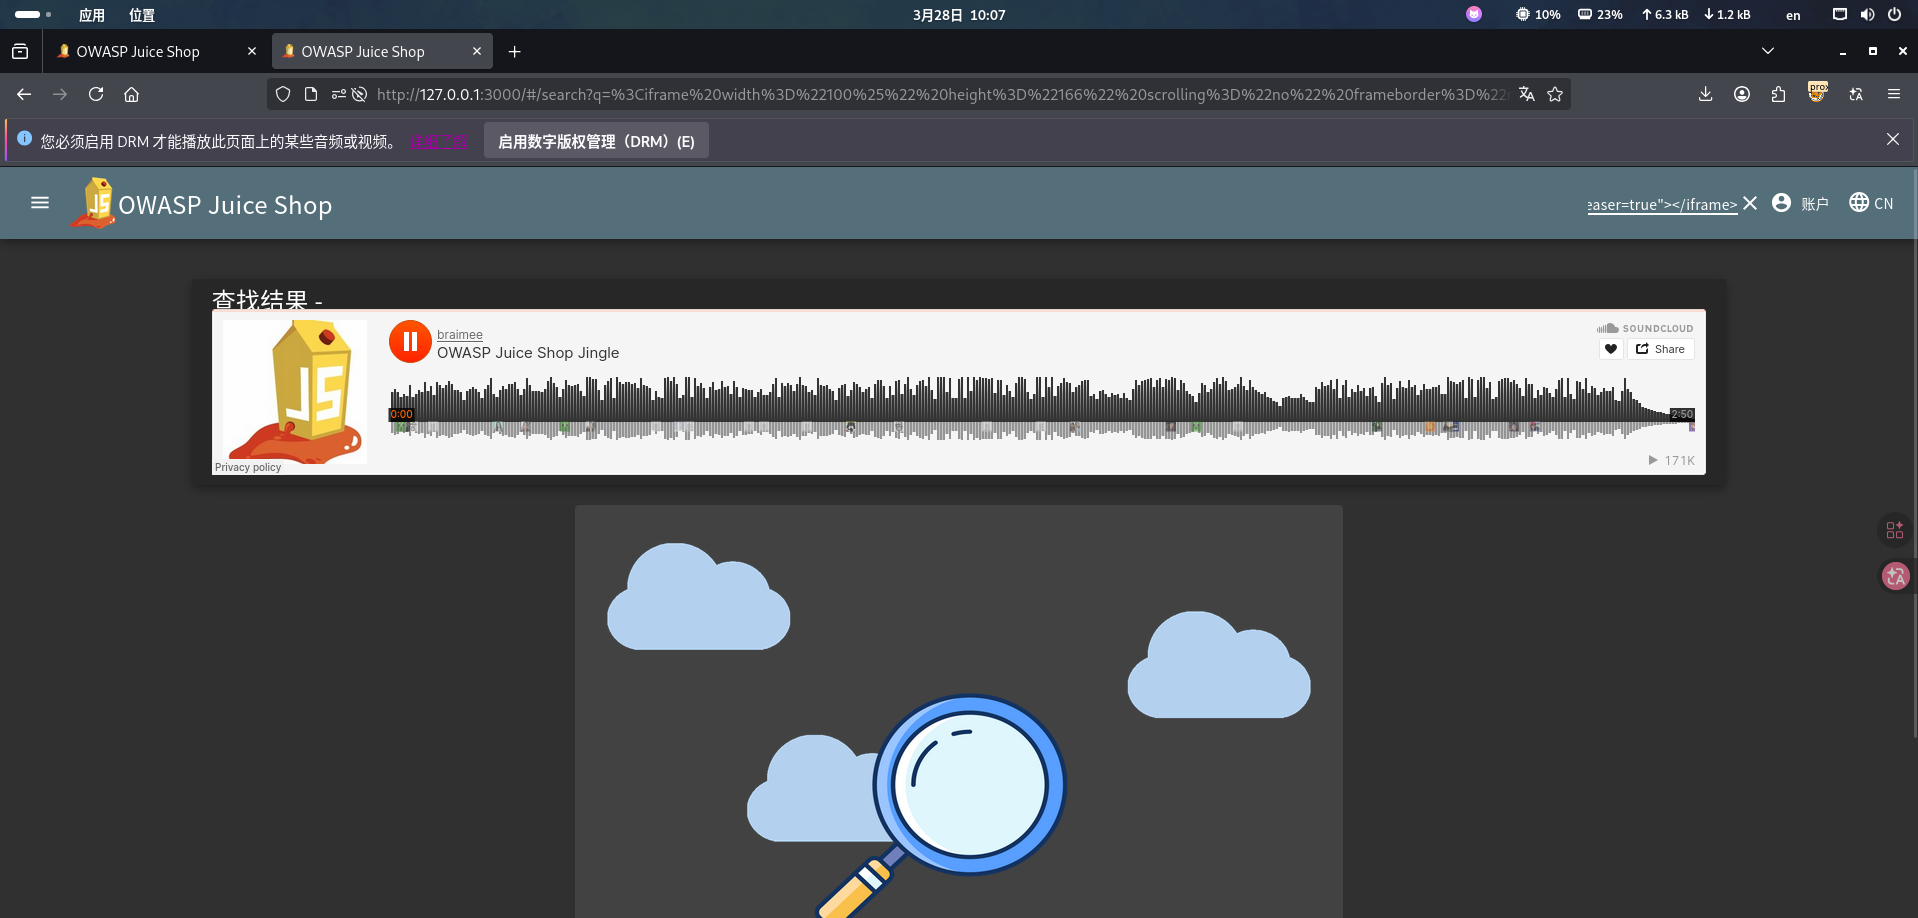Pause the OWASP Juice Shop Jingle

[410, 341]
